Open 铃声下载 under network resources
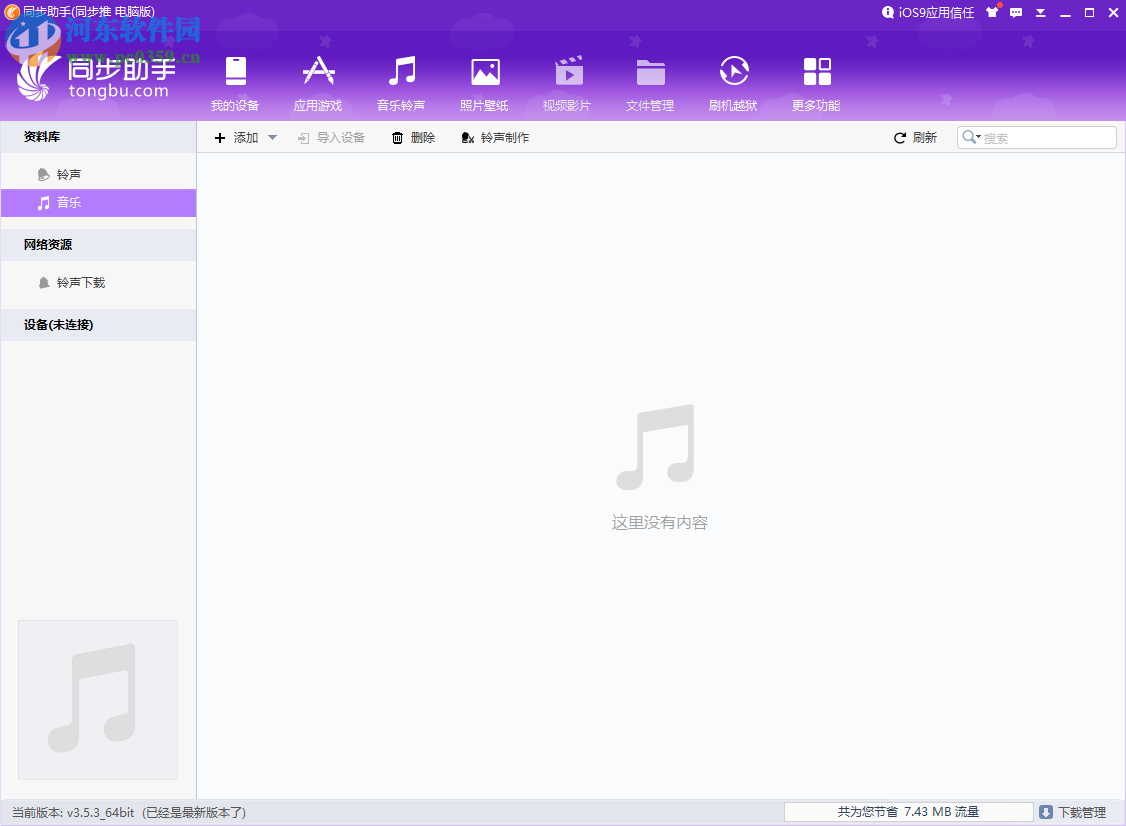Image resolution: width=1126 pixels, height=826 pixels. [x=80, y=282]
